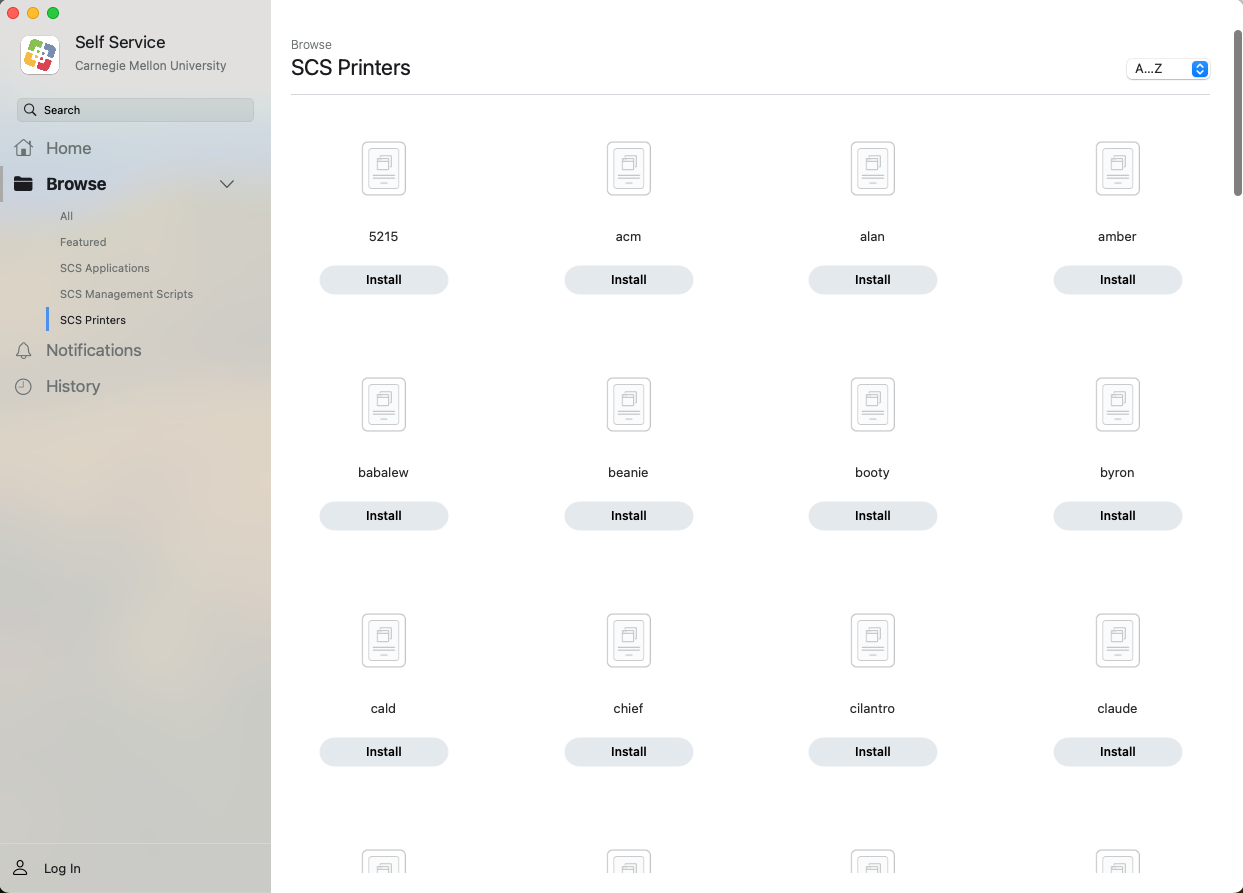
Task: Click the babalew printer document icon
Action: click(384, 404)
